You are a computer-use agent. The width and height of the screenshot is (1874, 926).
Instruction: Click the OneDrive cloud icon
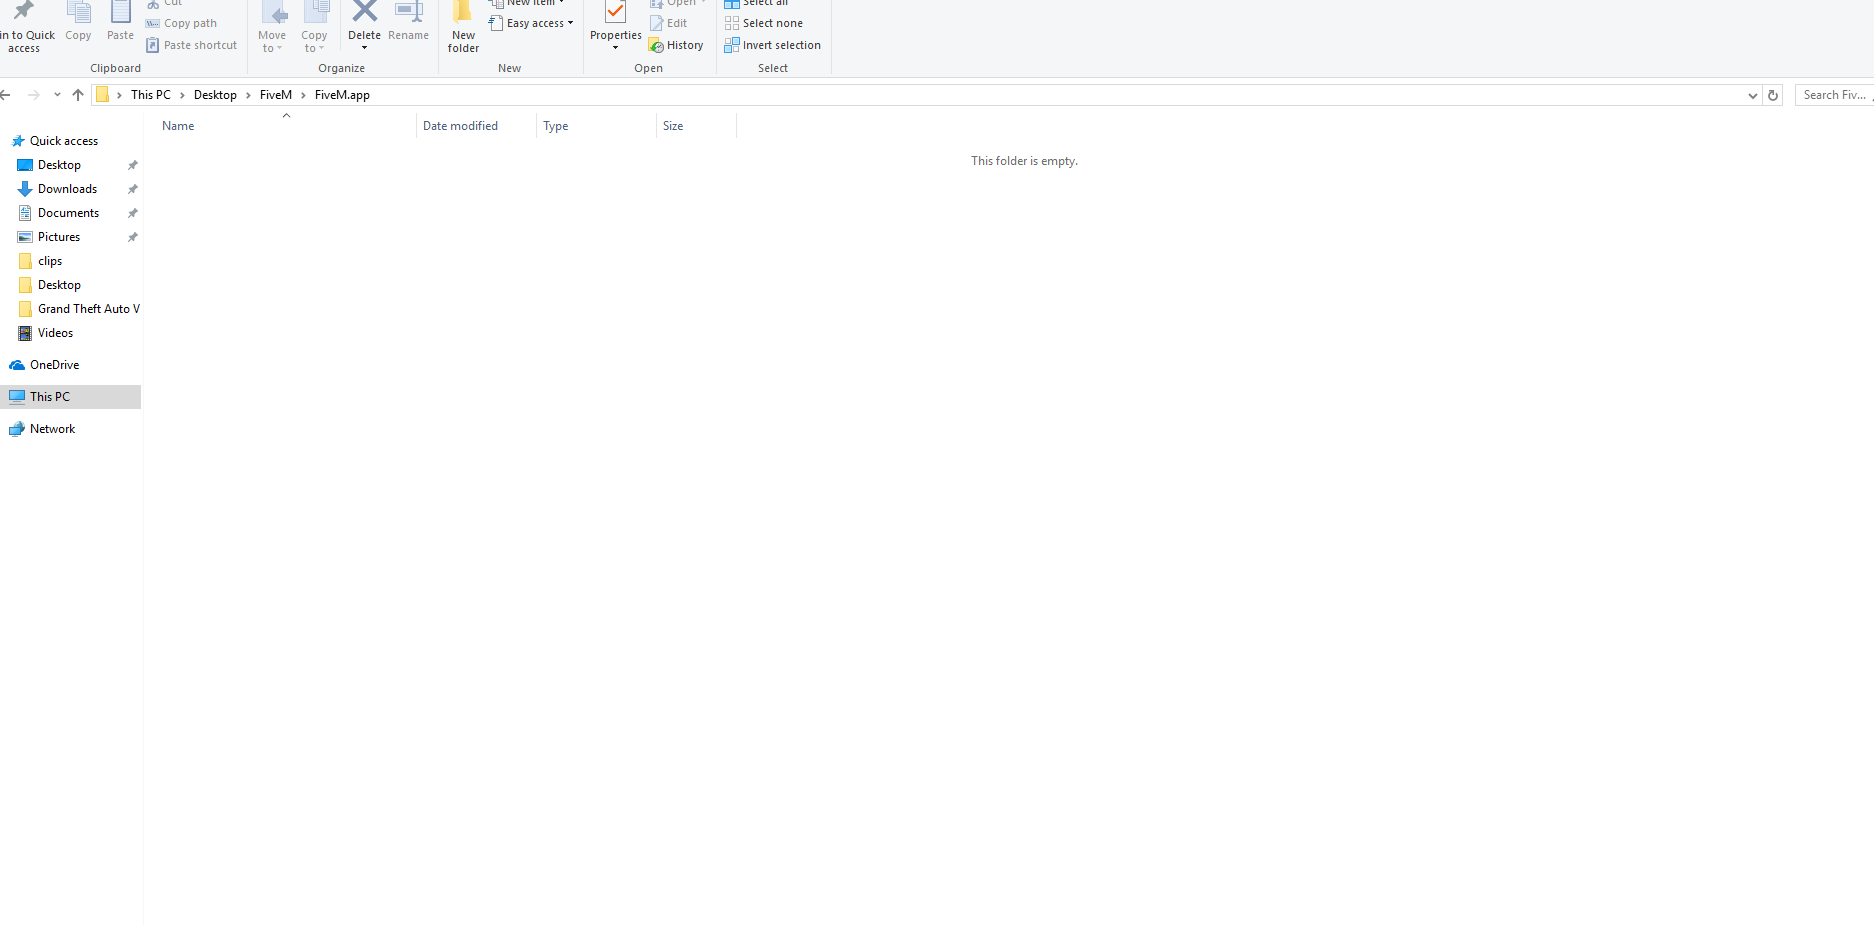(x=17, y=365)
